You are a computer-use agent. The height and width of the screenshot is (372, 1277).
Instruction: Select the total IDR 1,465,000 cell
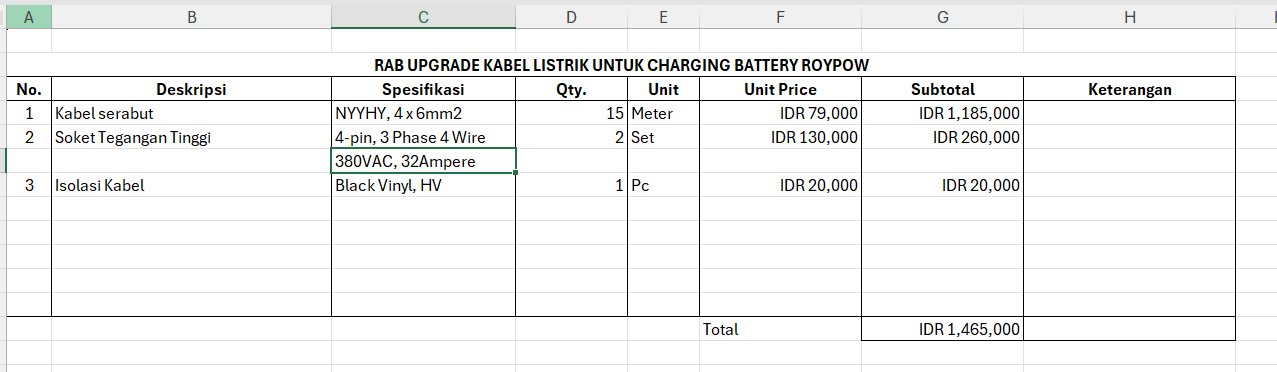tap(942, 329)
